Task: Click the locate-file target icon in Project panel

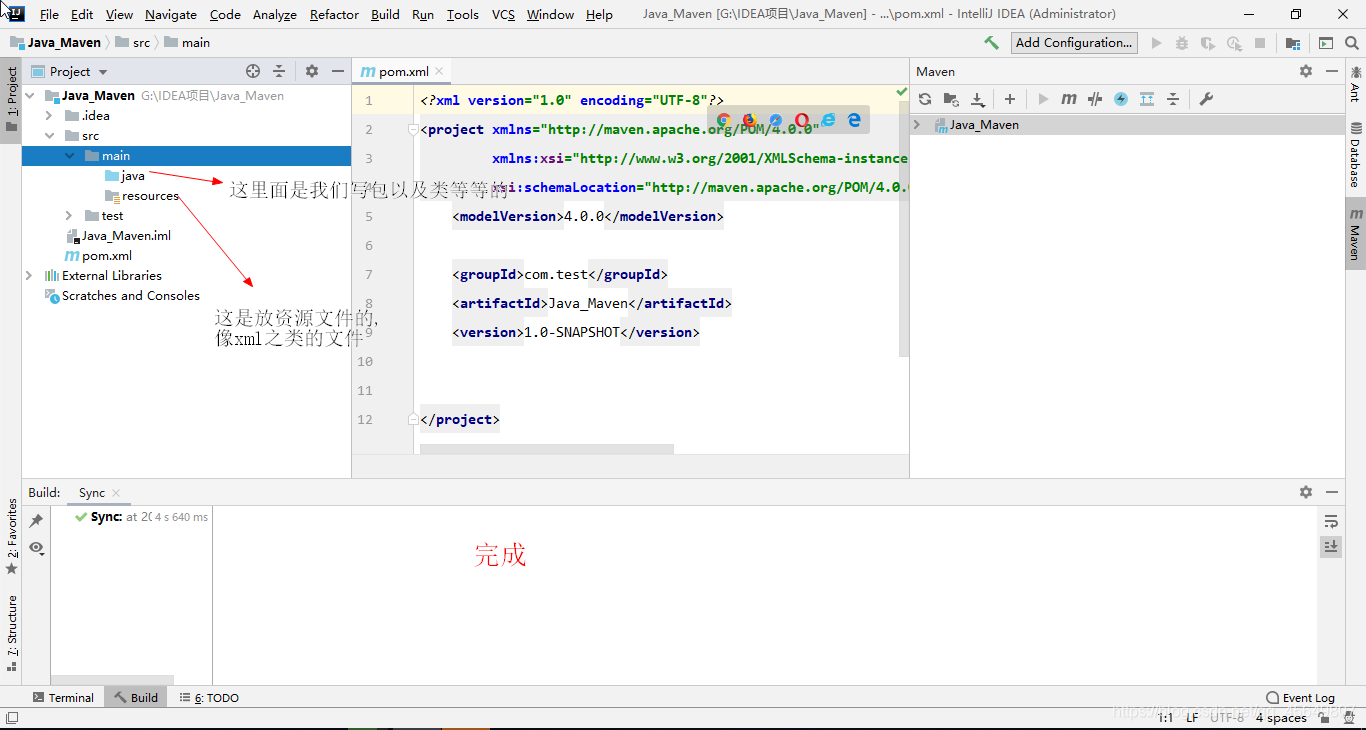Action: [253, 71]
